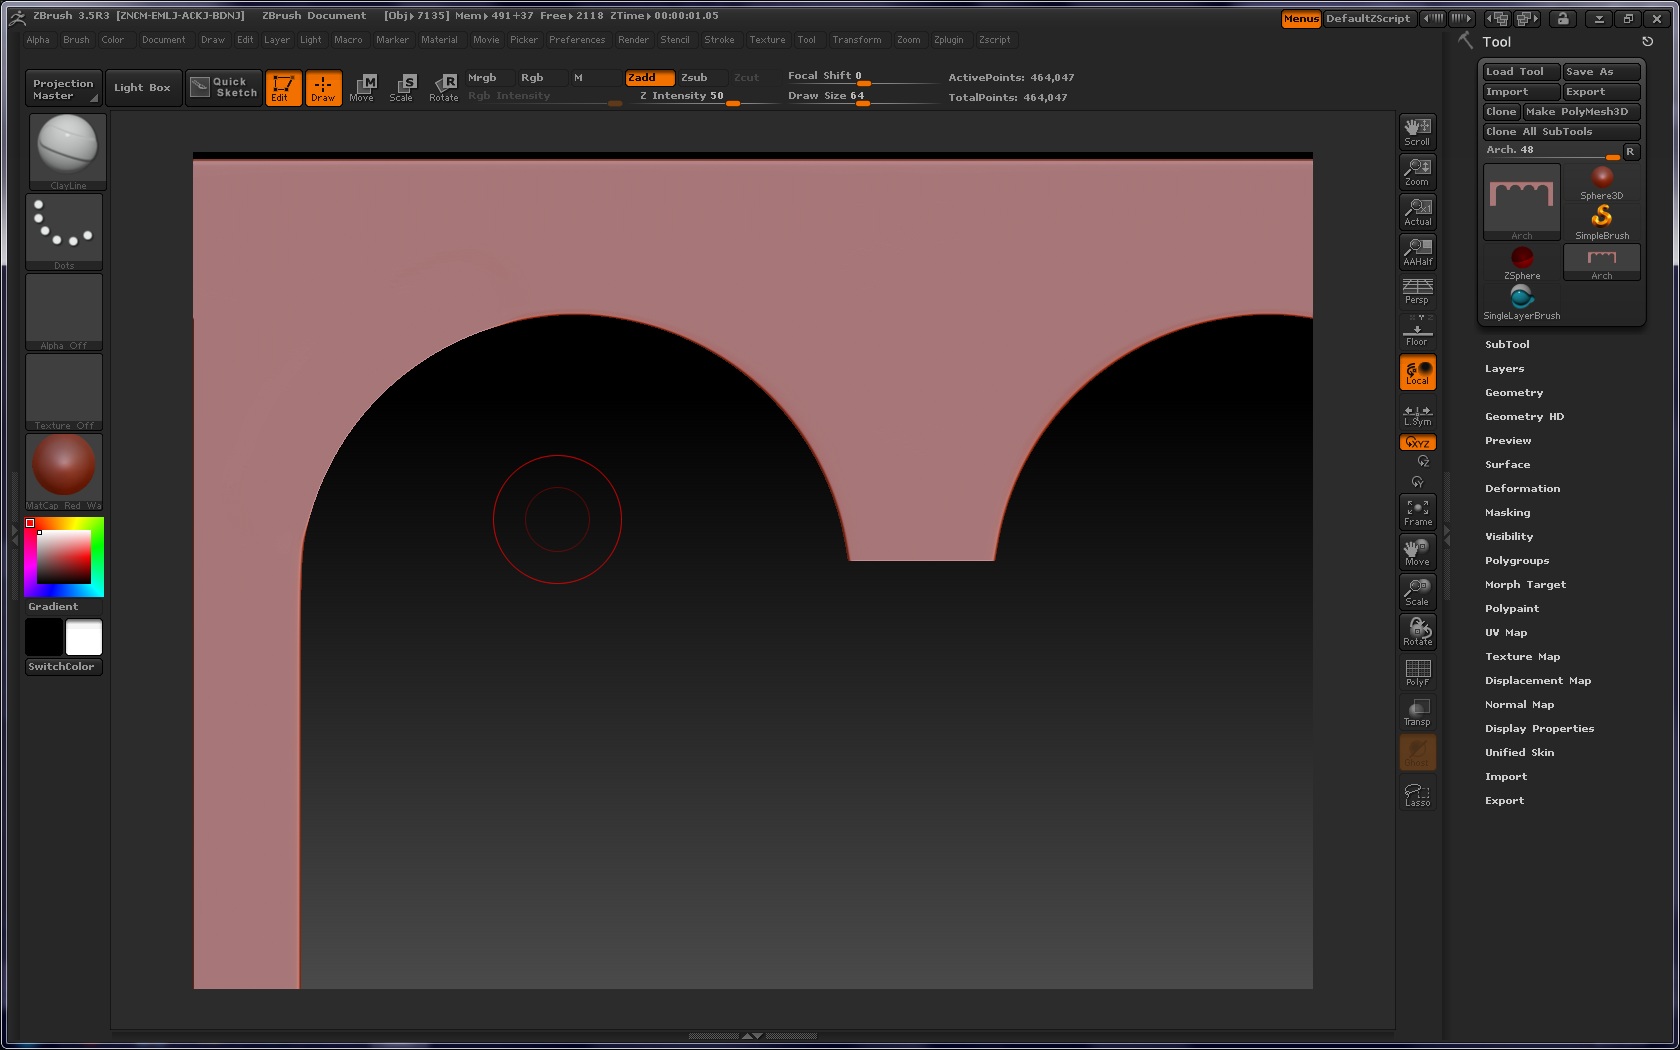Expand the Geometry section
The image size is (1680, 1050).
(1513, 392)
